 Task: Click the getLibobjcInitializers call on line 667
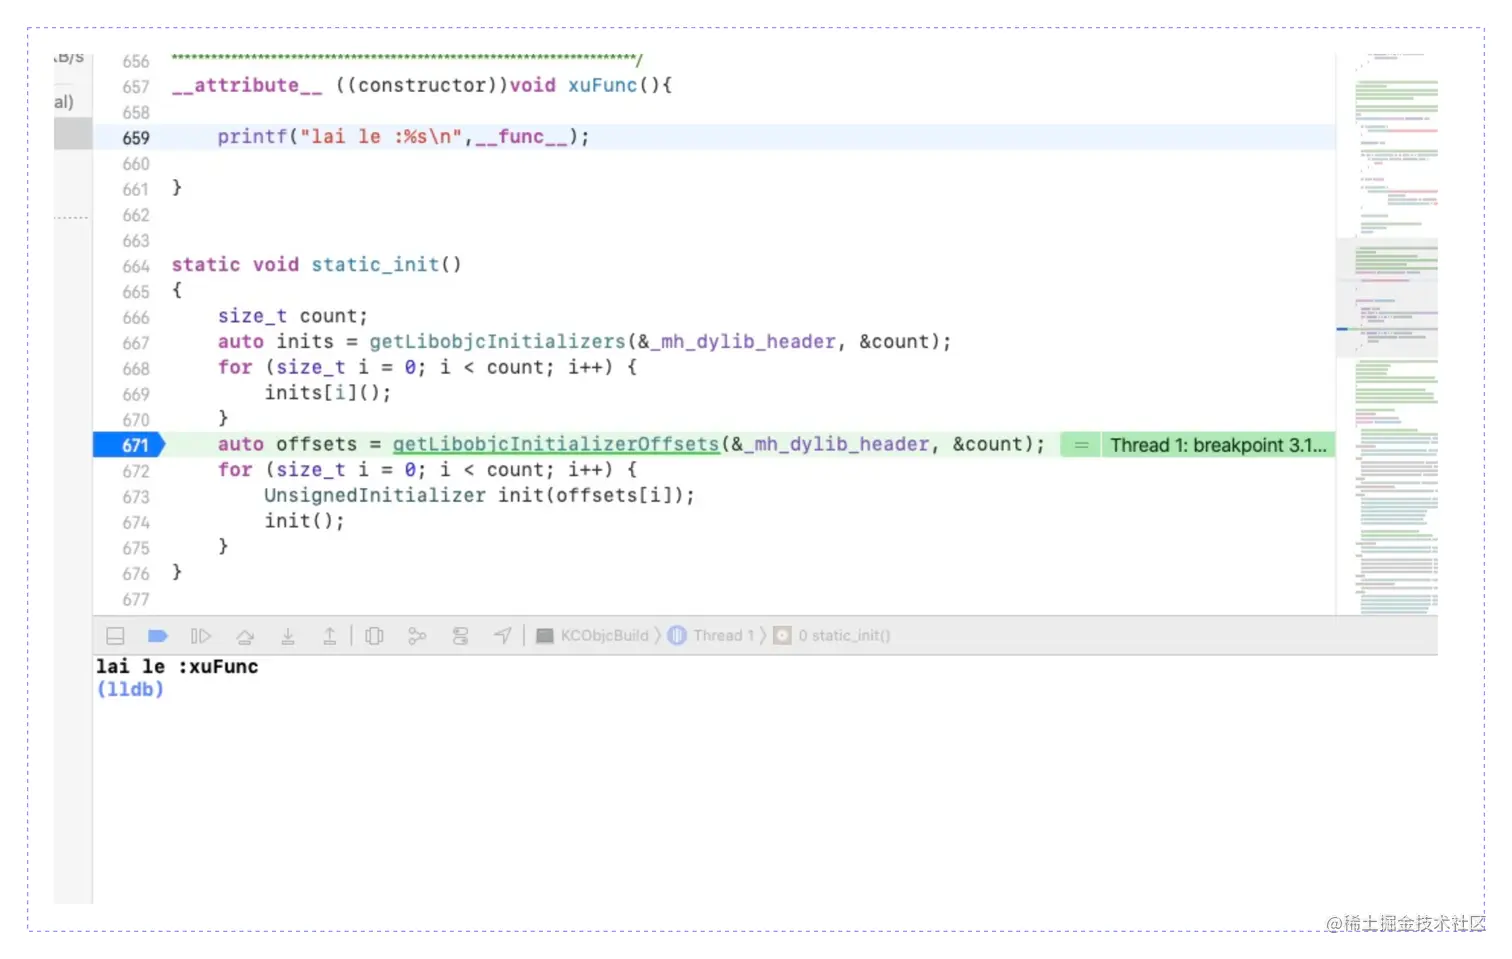coord(497,341)
